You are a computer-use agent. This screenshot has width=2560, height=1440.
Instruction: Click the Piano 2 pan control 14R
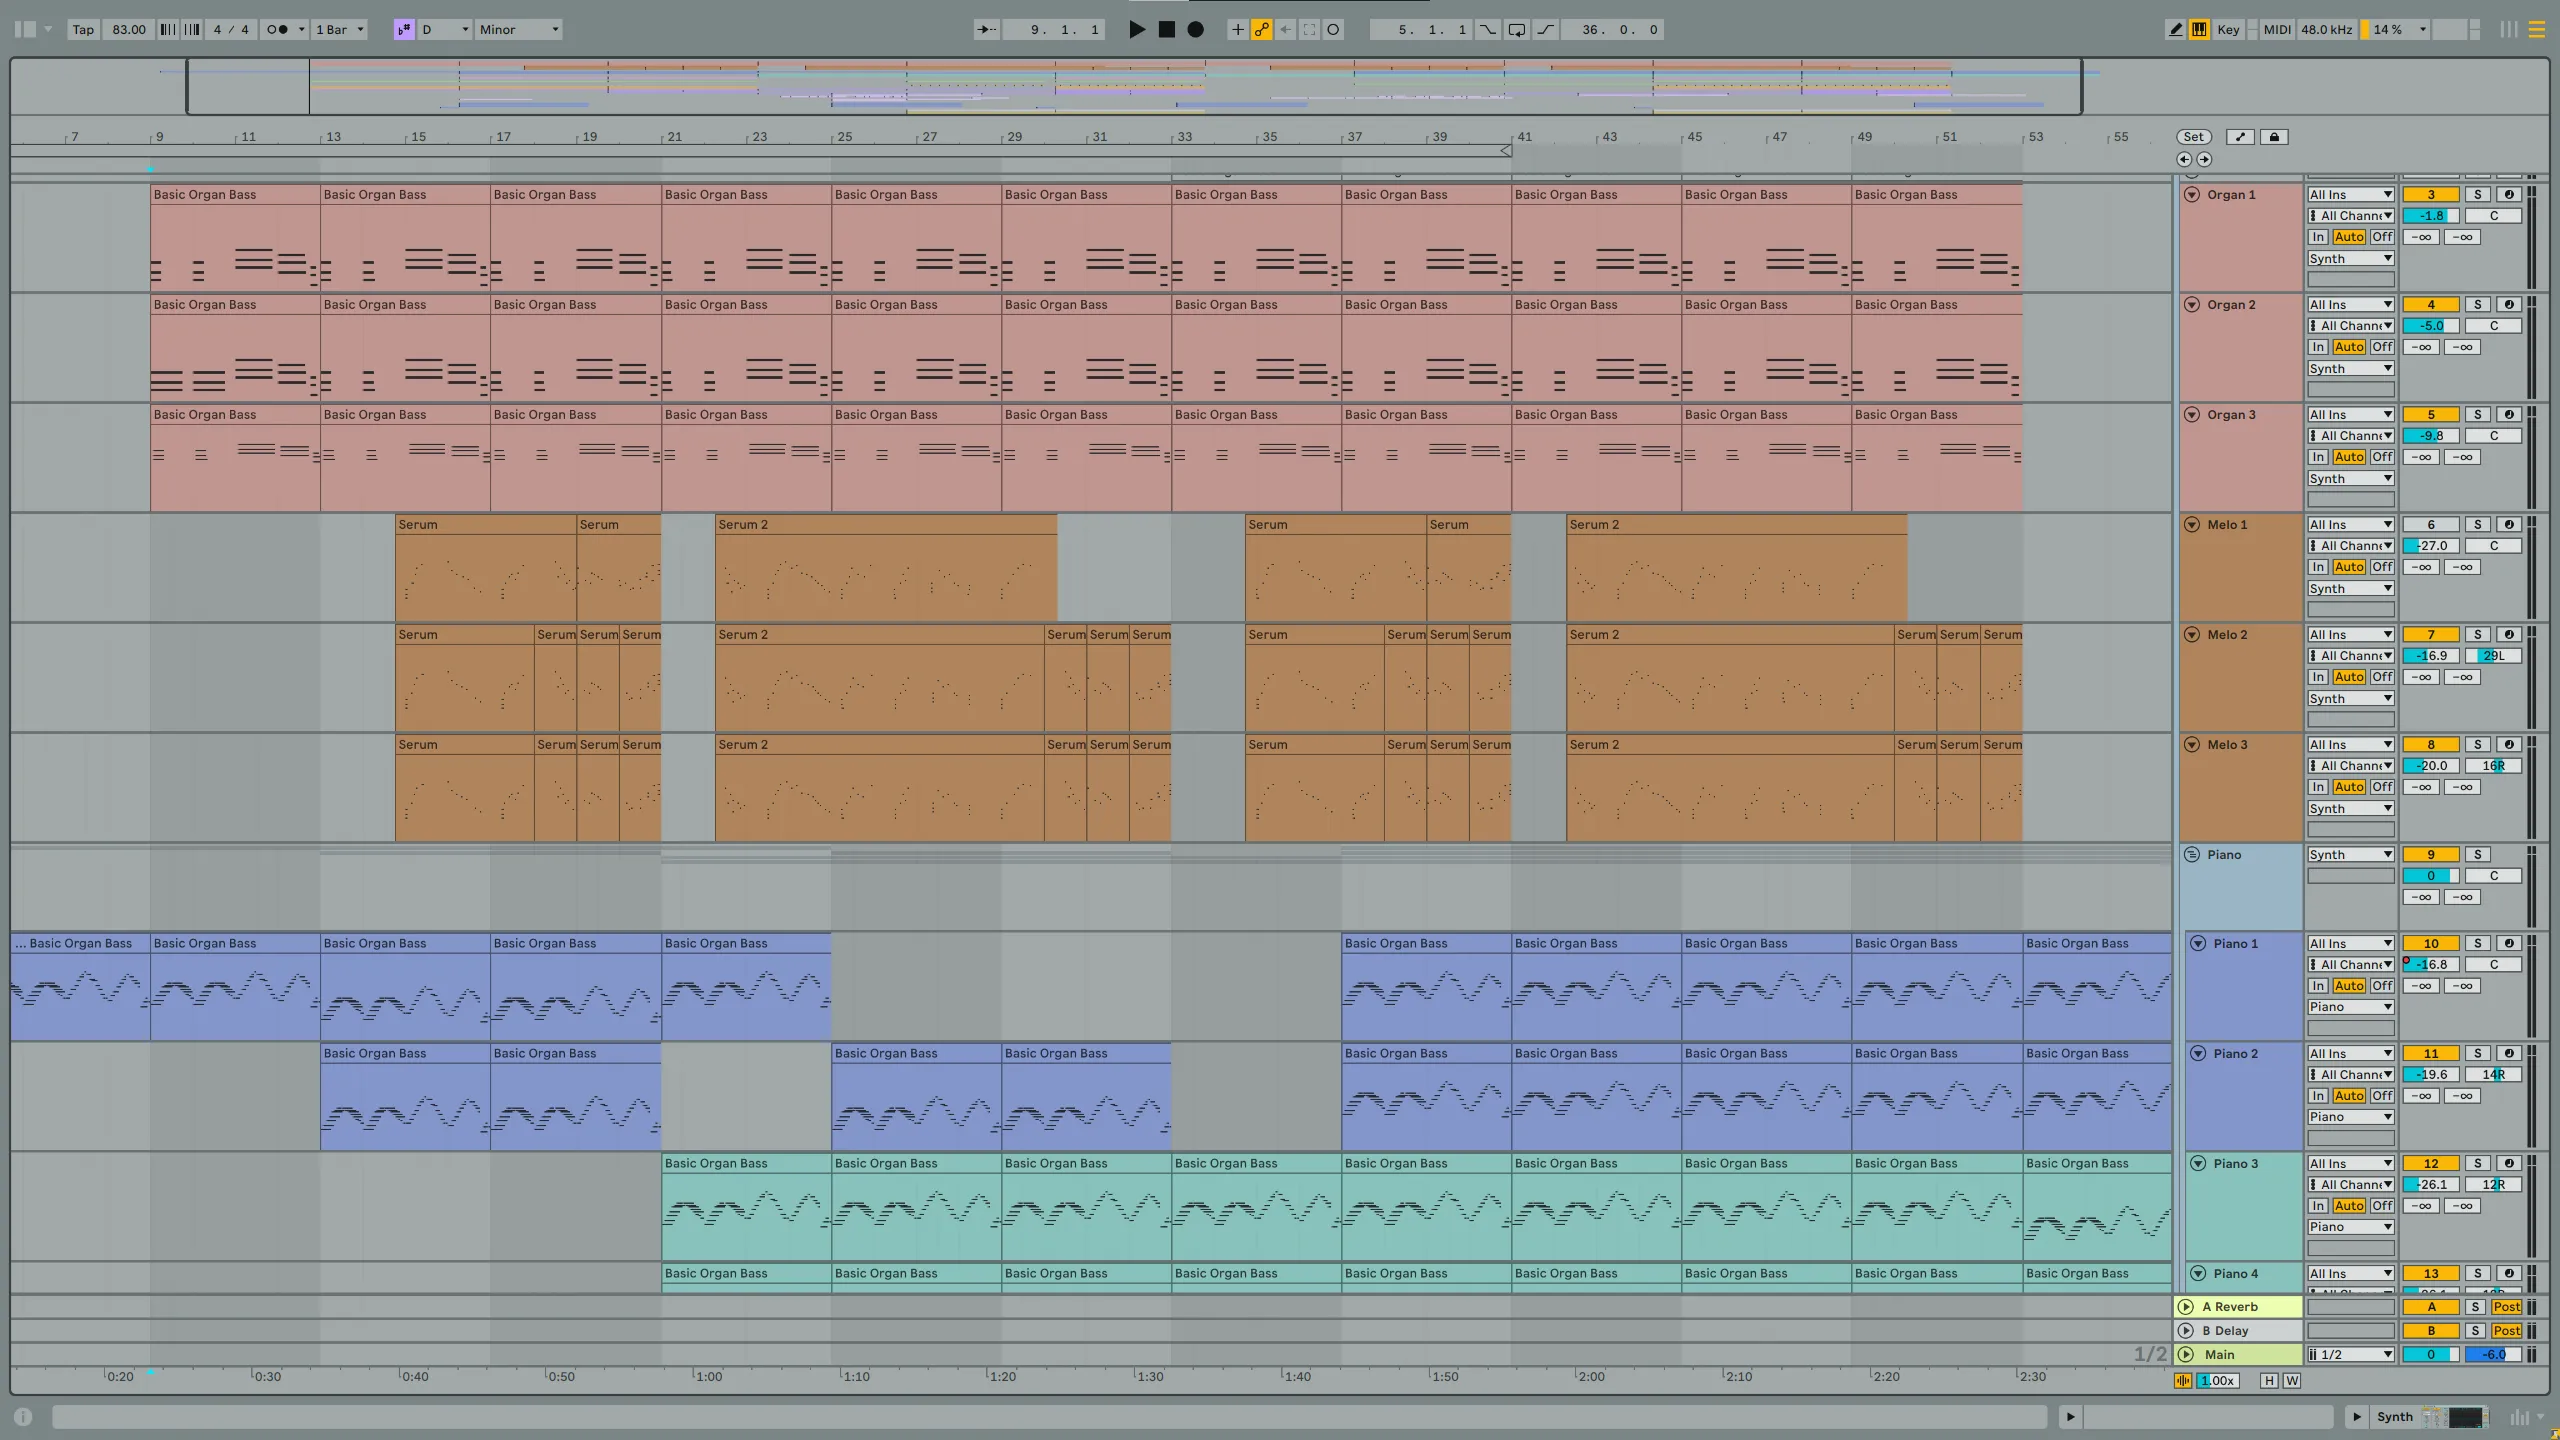pos(2493,1075)
